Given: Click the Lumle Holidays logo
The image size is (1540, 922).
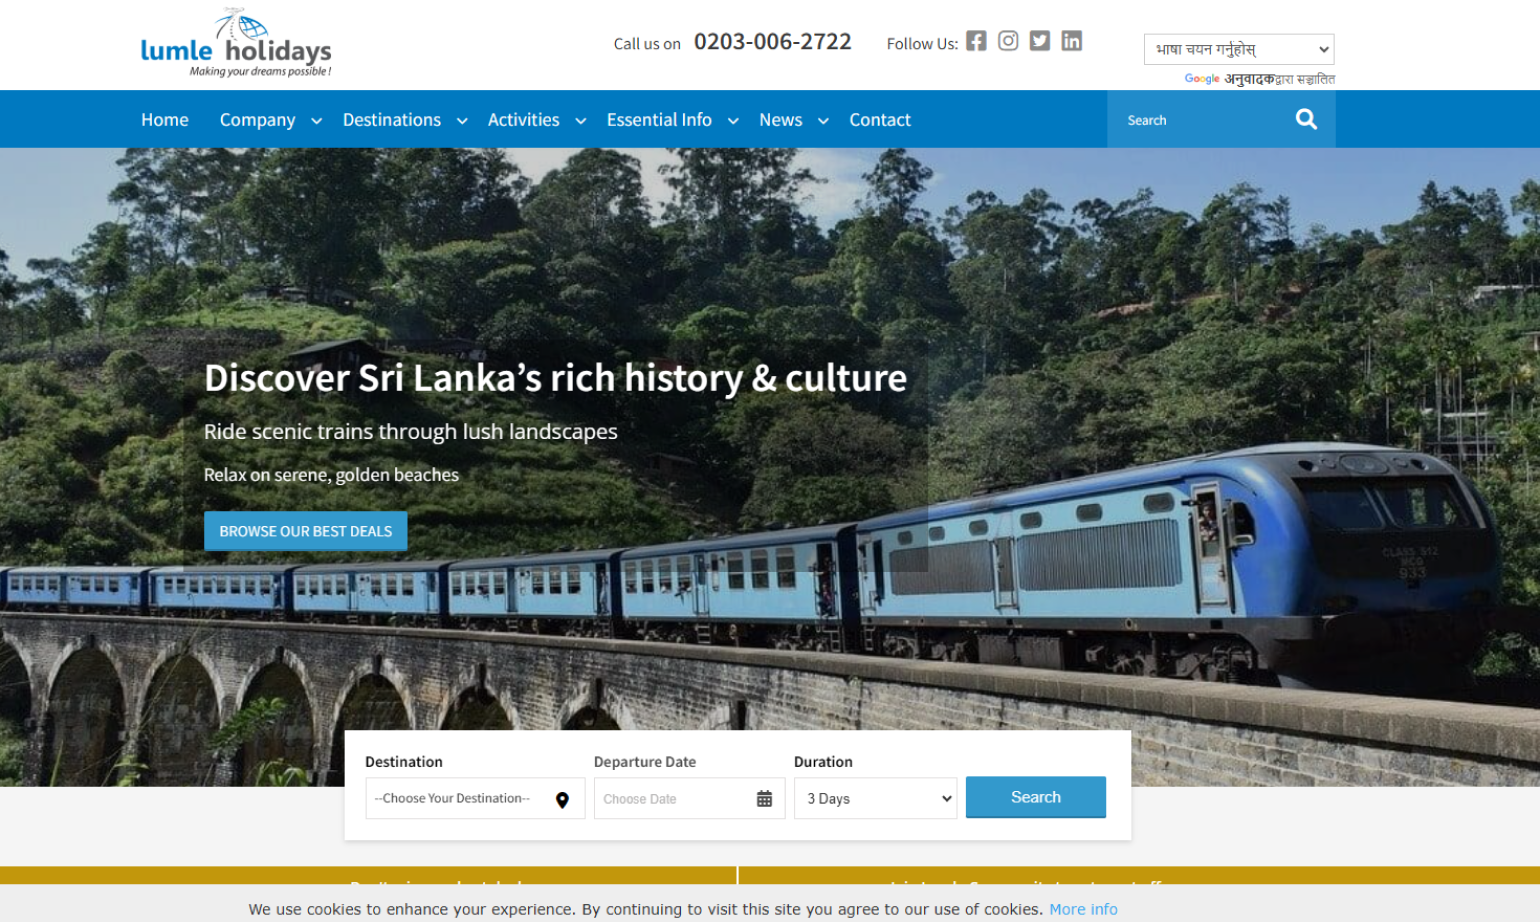Looking at the screenshot, I should tap(236, 44).
